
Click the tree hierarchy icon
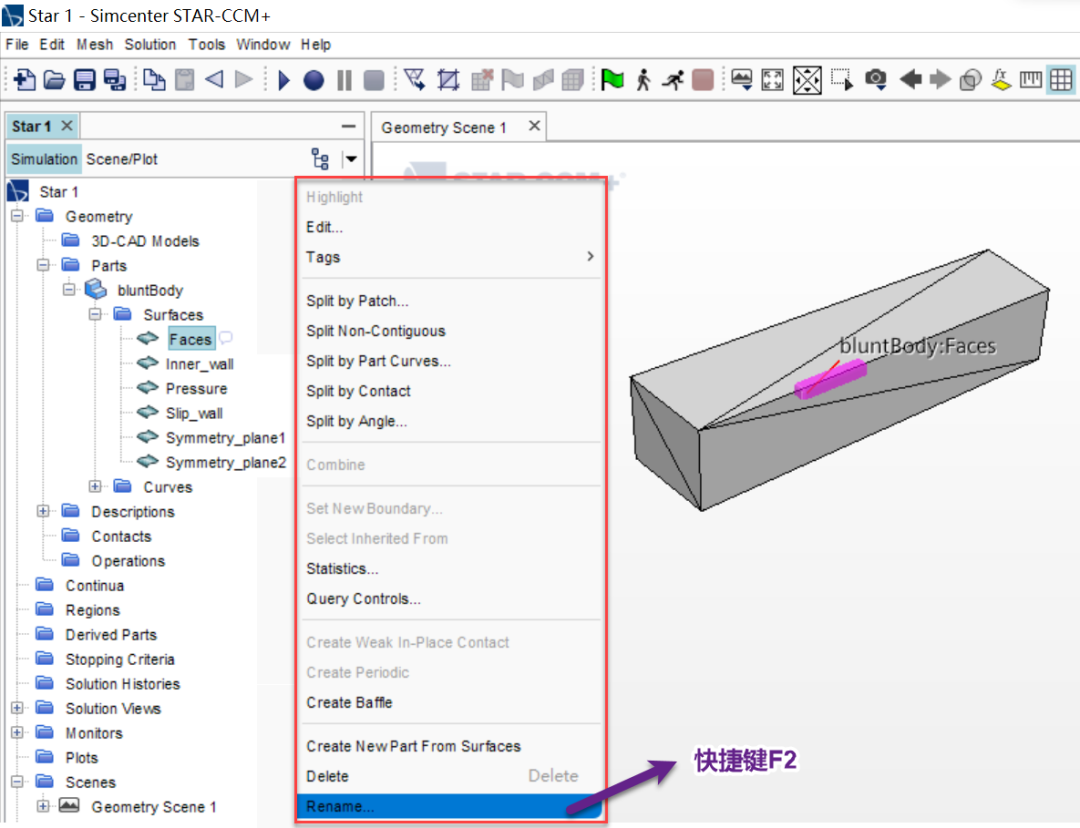pyautogui.click(x=320, y=159)
